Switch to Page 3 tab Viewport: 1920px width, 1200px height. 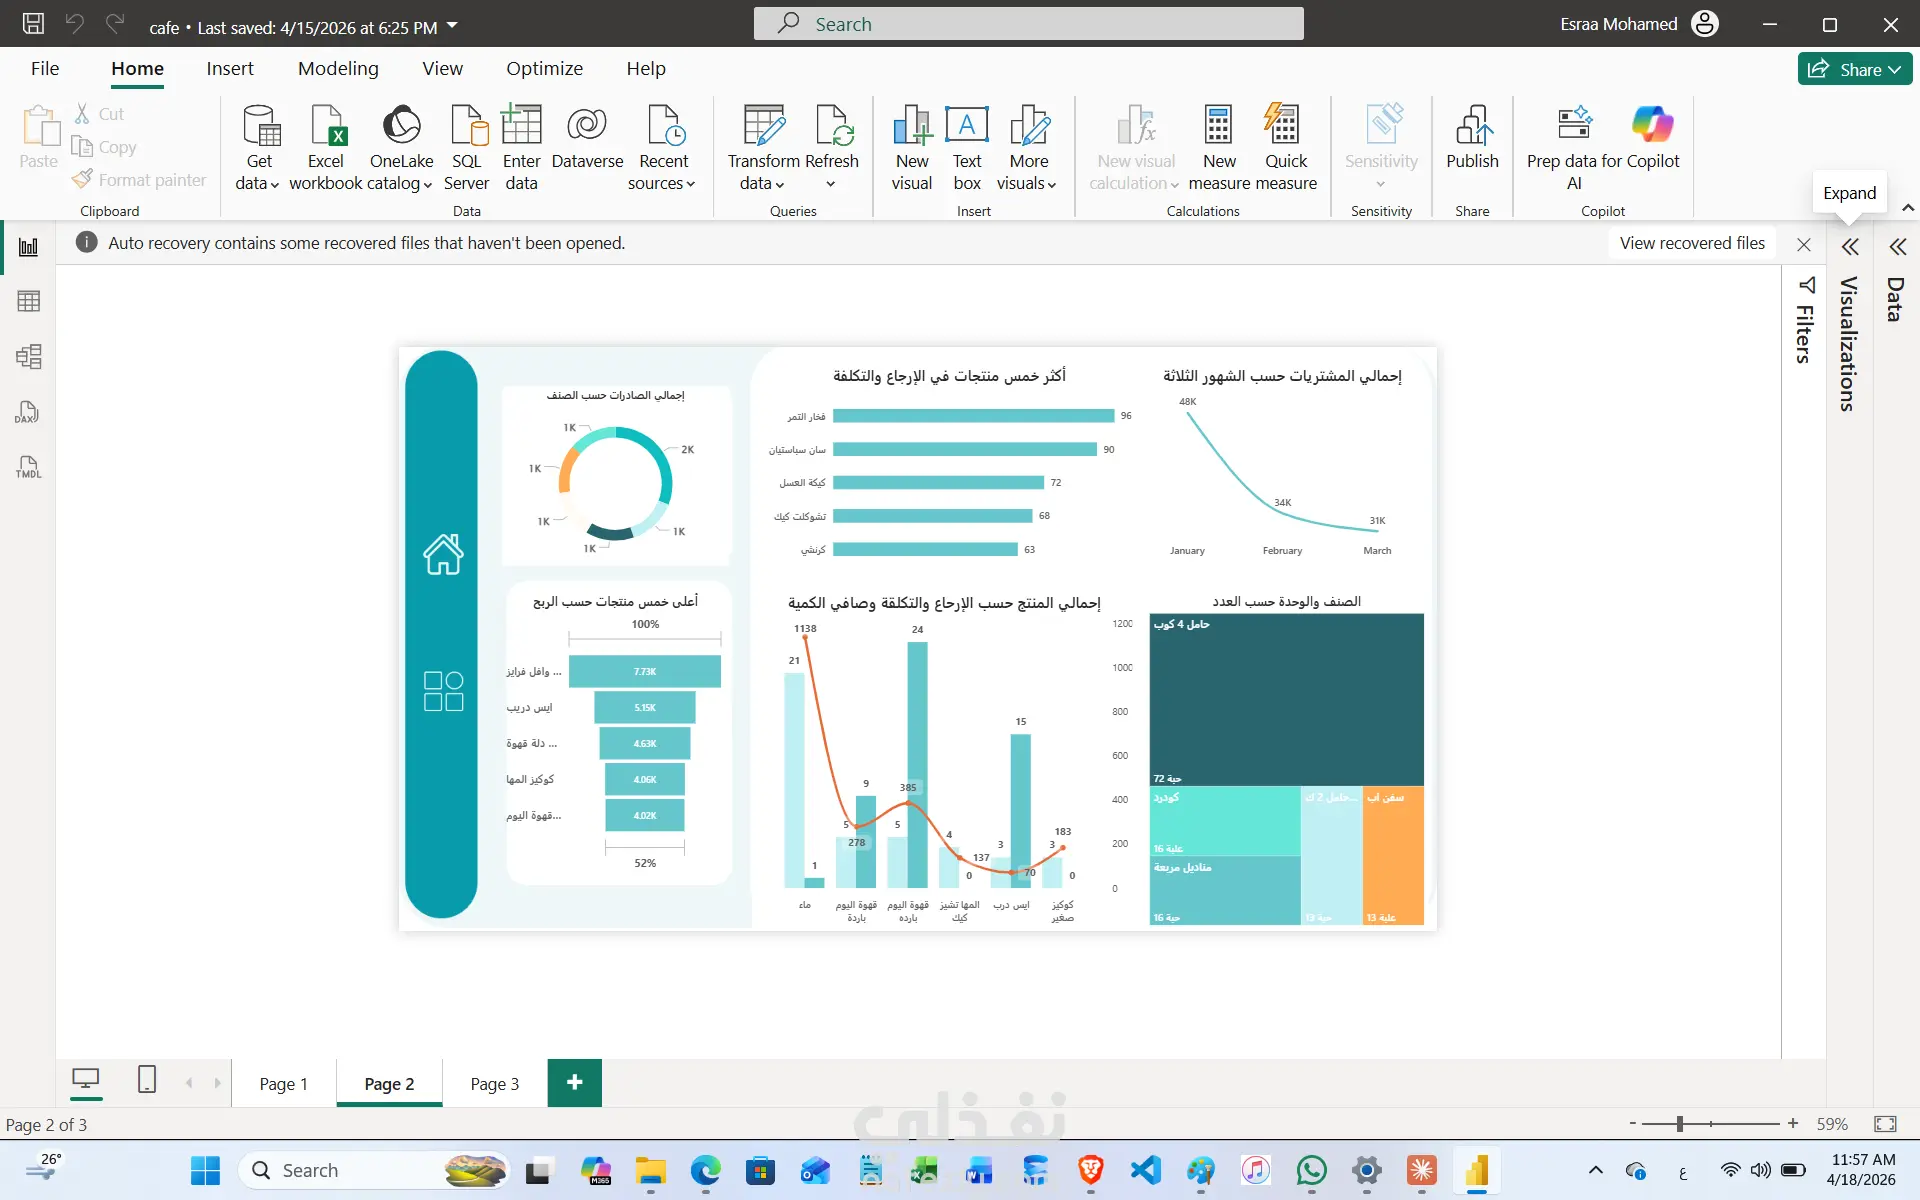[494, 1084]
